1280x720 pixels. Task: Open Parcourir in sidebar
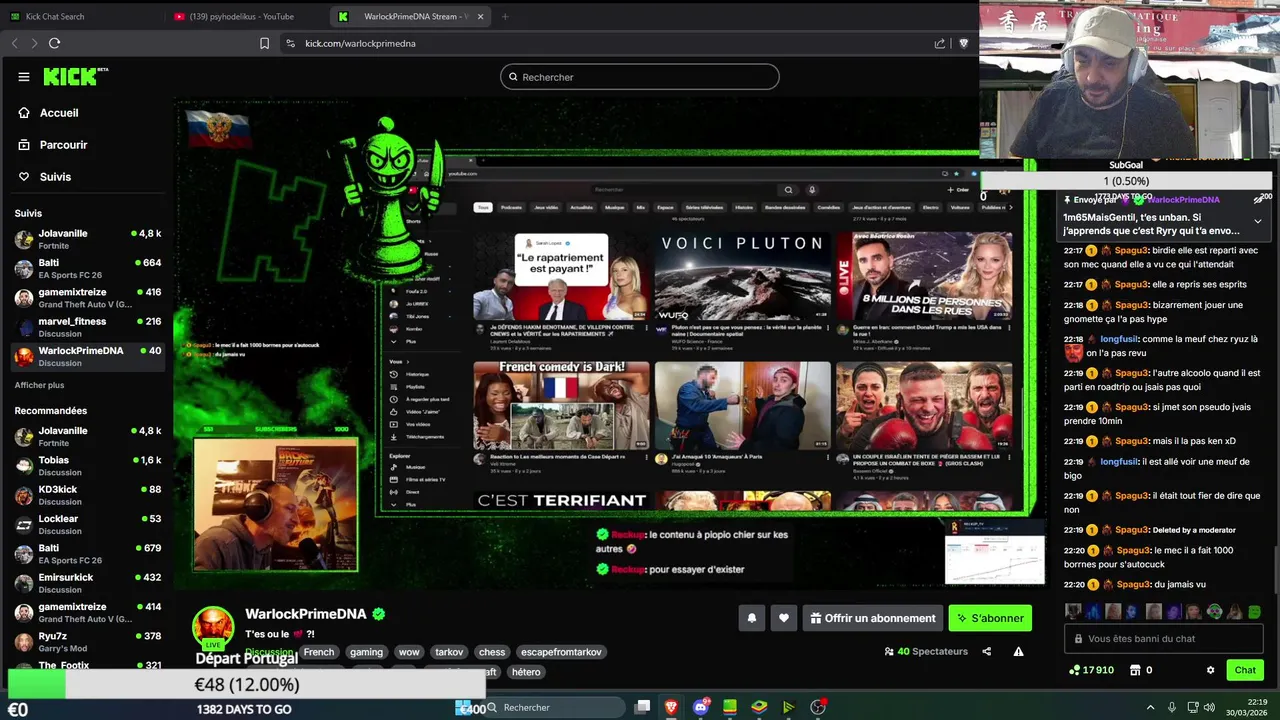(x=63, y=145)
